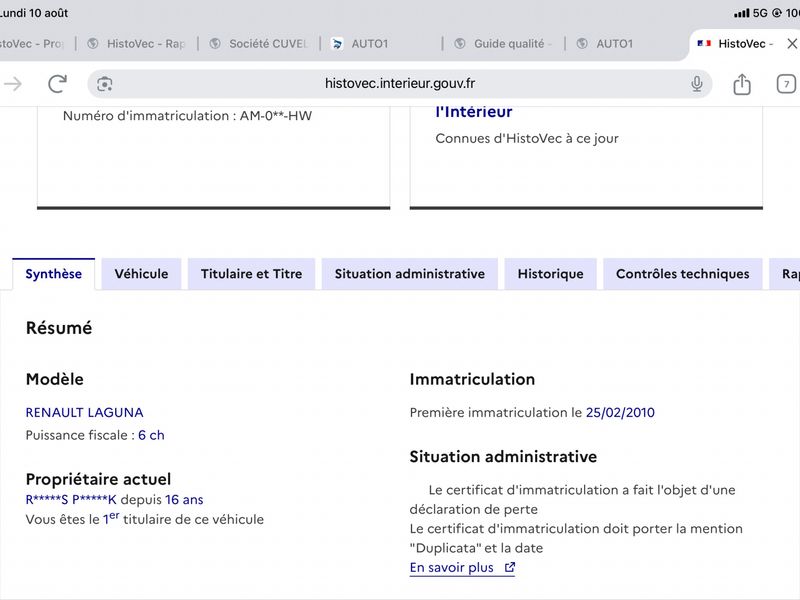Switch to the second AUTO1 browser tab

(626, 44)
